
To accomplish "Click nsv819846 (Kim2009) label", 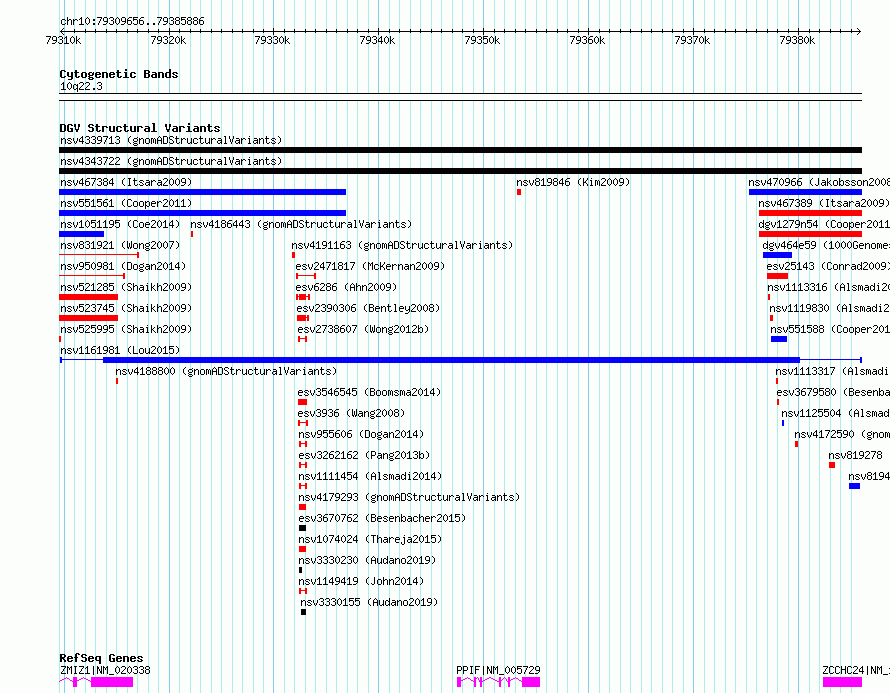I will pos(573,182).
